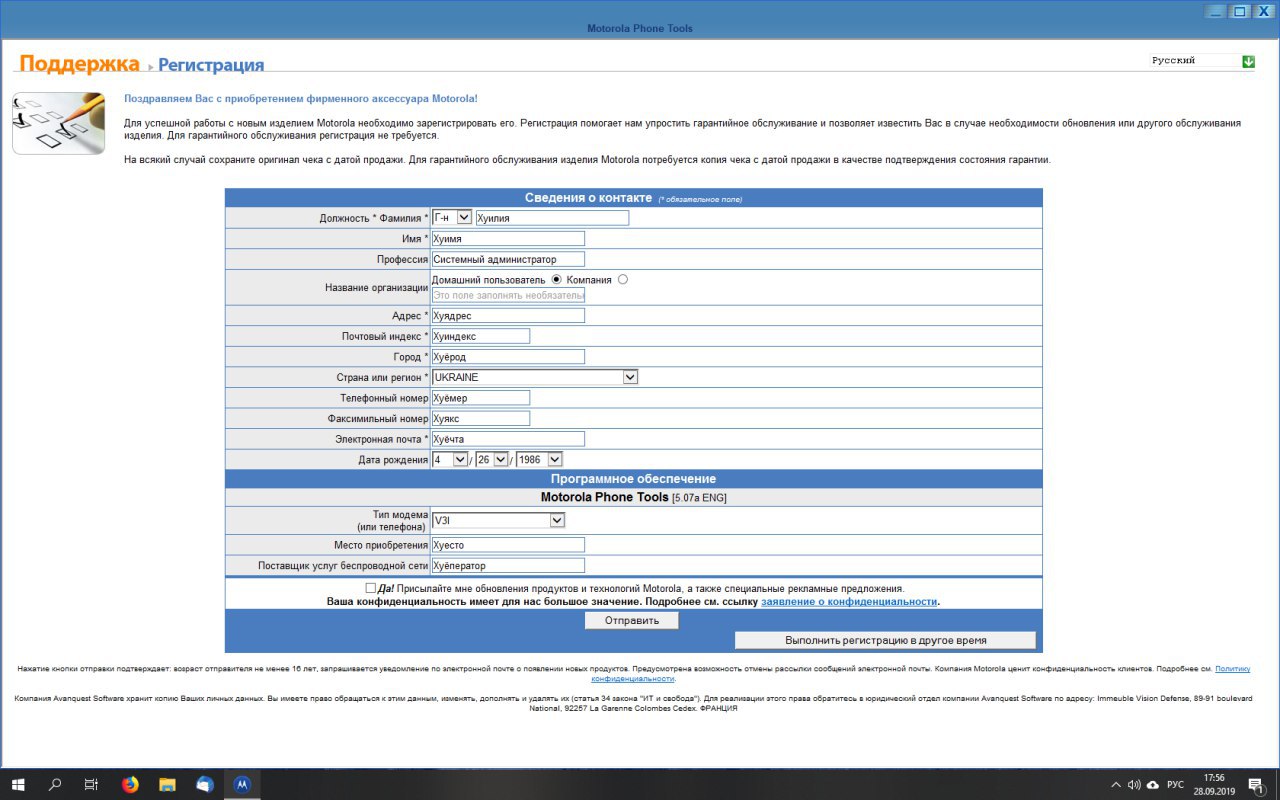Open the notification center icon
This screenshot has height=800, width=1280.
point(1256,785)
